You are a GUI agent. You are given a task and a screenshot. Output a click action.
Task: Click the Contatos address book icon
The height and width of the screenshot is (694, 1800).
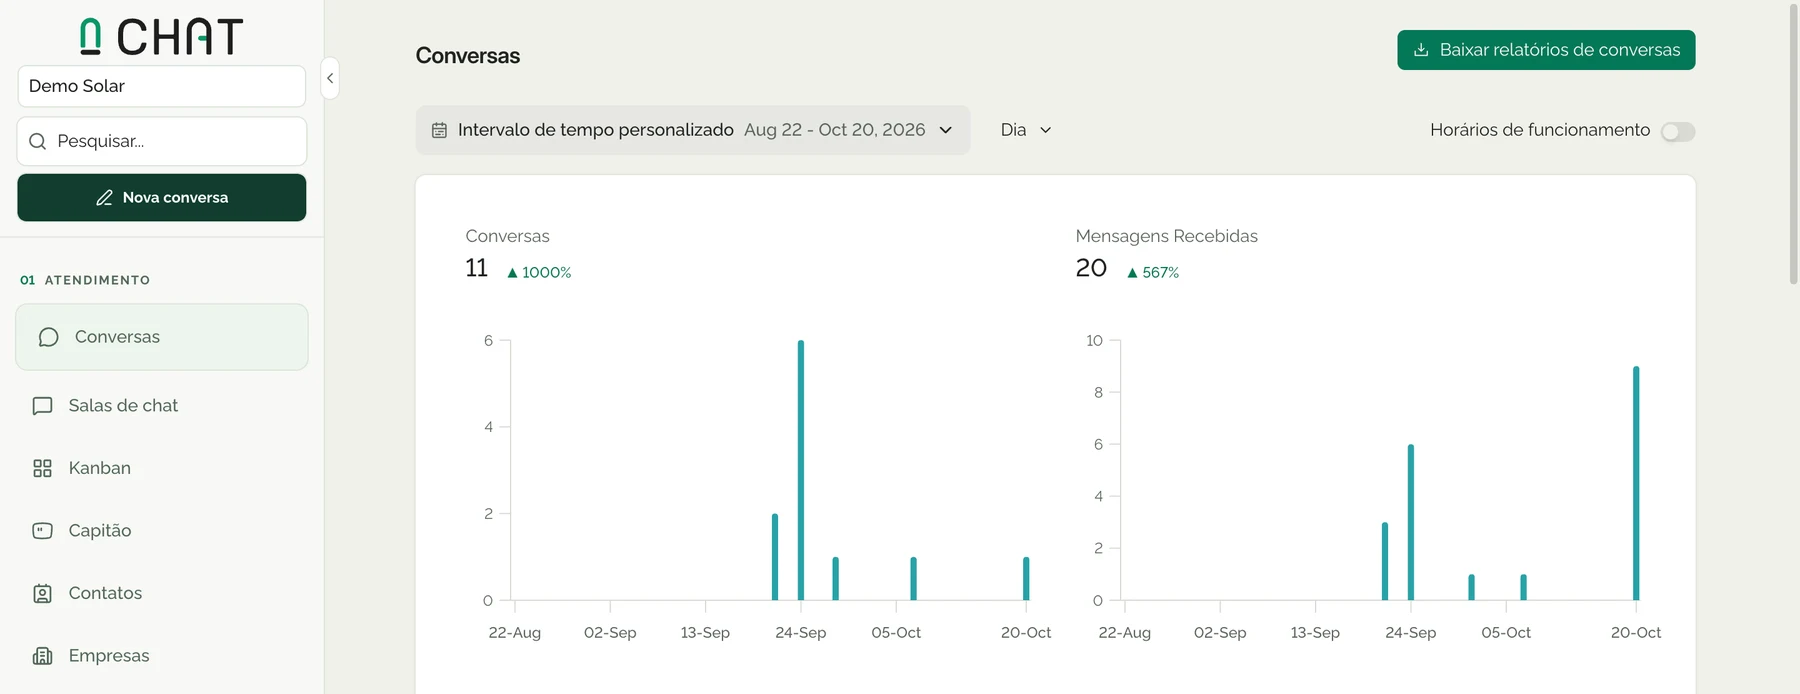pyautogui.click(x=43, y=594)
